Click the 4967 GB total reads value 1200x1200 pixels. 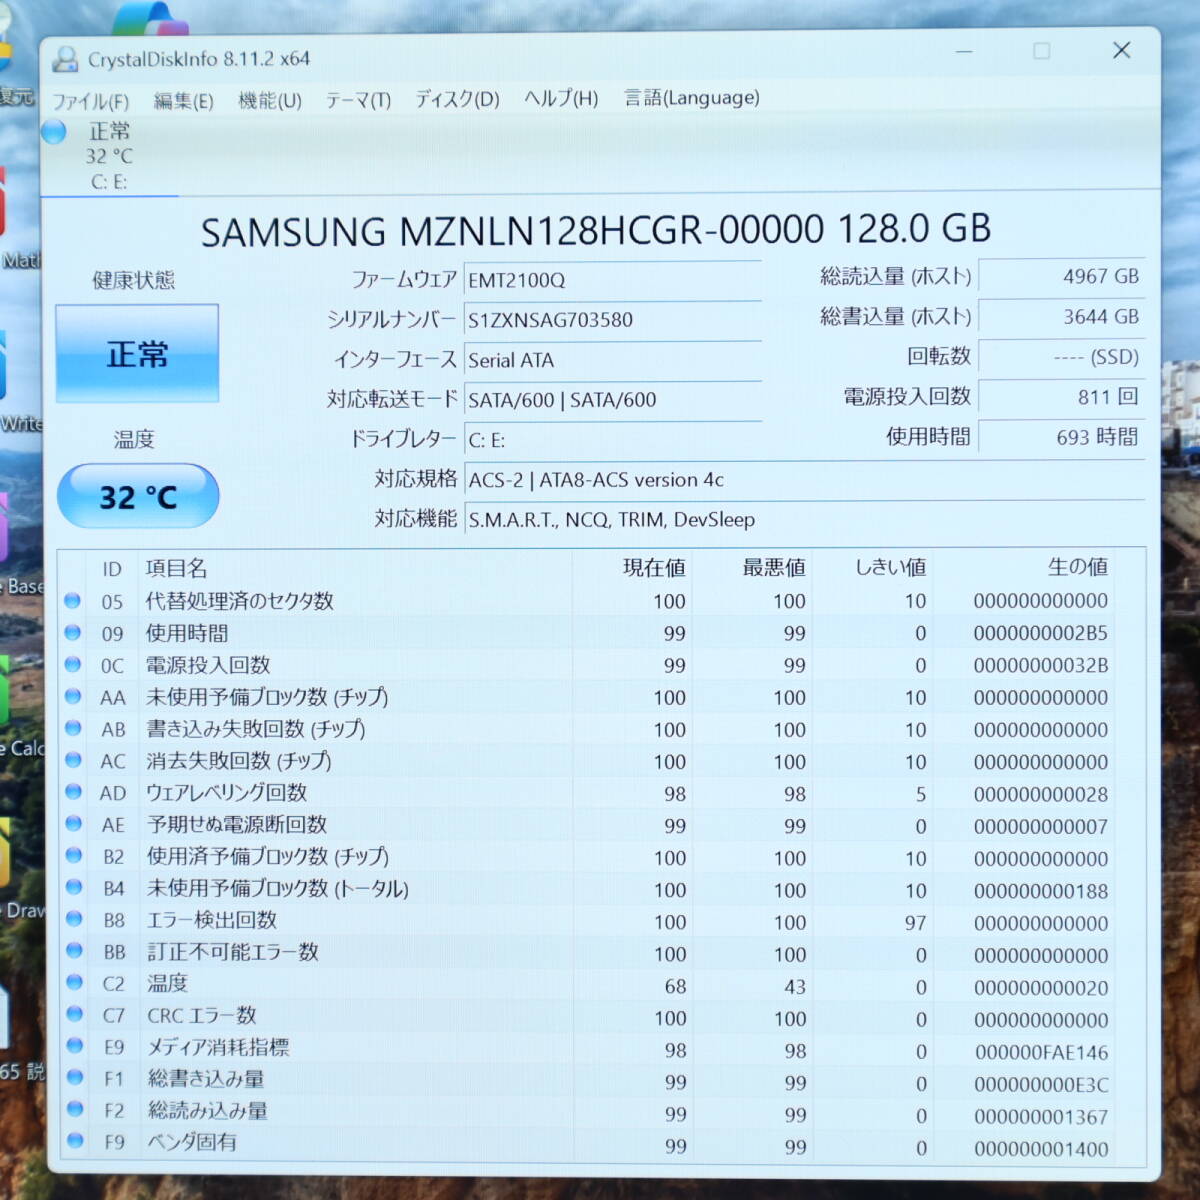coord(1061,277)
